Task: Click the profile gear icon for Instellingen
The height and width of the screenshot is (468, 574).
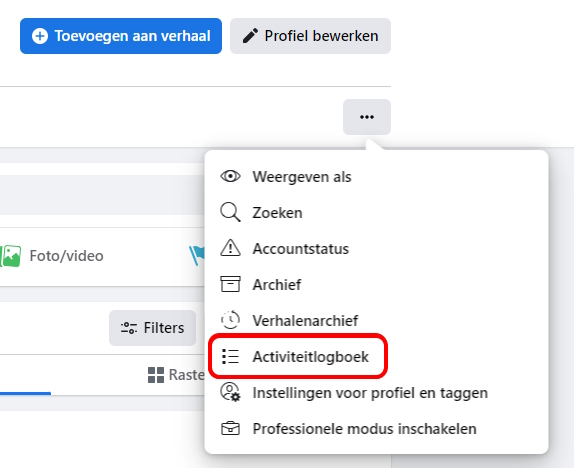Action: pos(230,392)
